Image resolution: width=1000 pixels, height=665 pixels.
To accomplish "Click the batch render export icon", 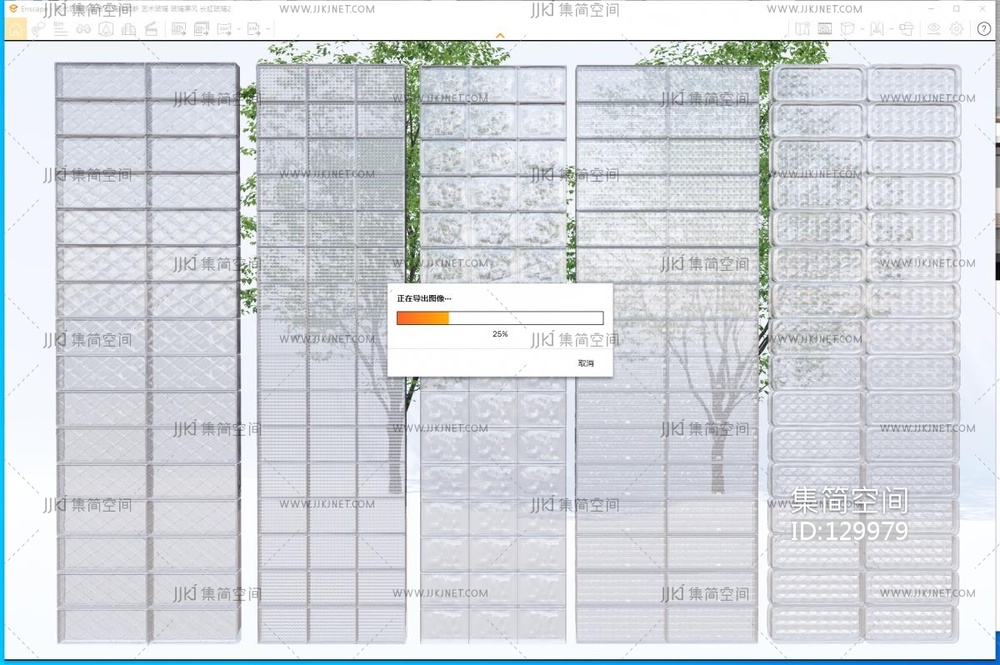I will (x=201, y=29).
